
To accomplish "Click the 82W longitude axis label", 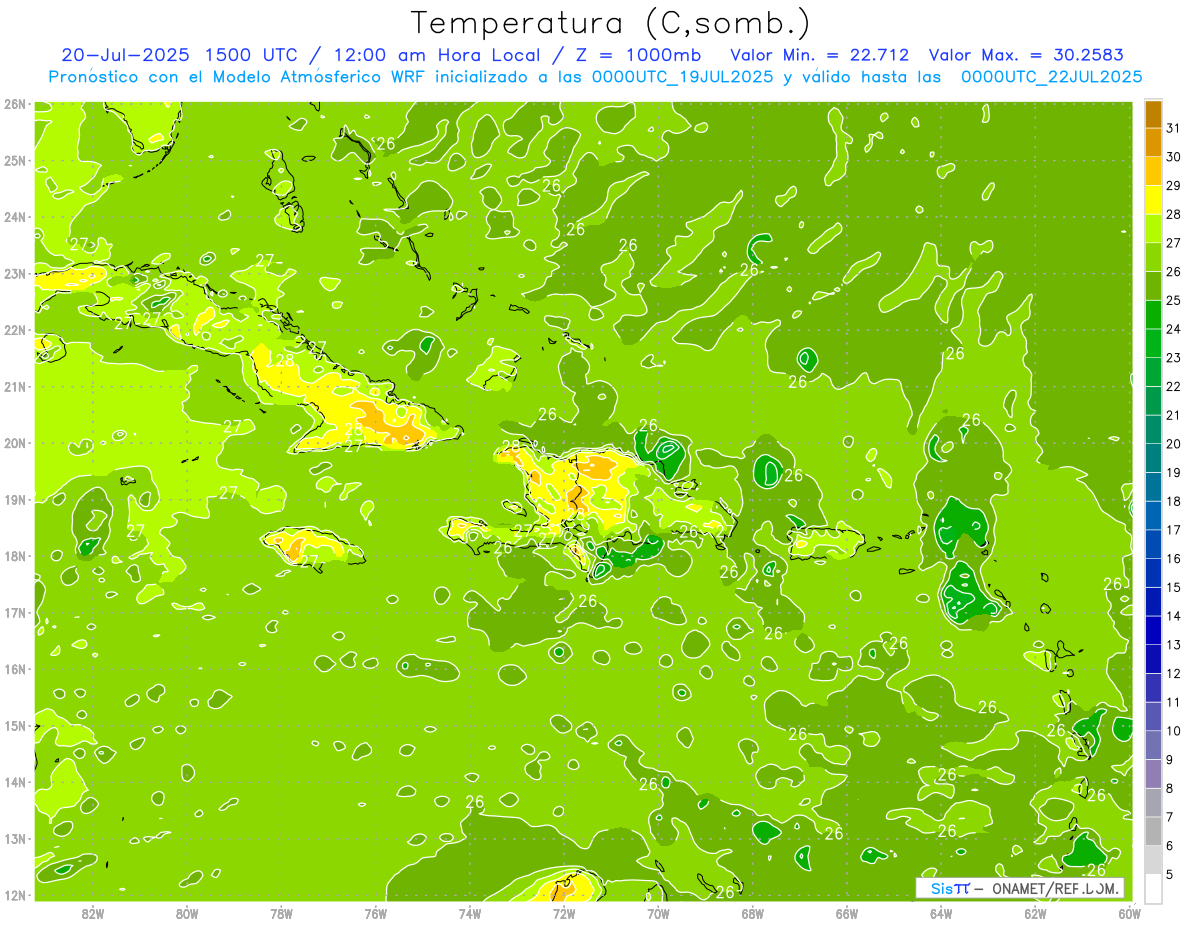I will (x=93, y=913).
